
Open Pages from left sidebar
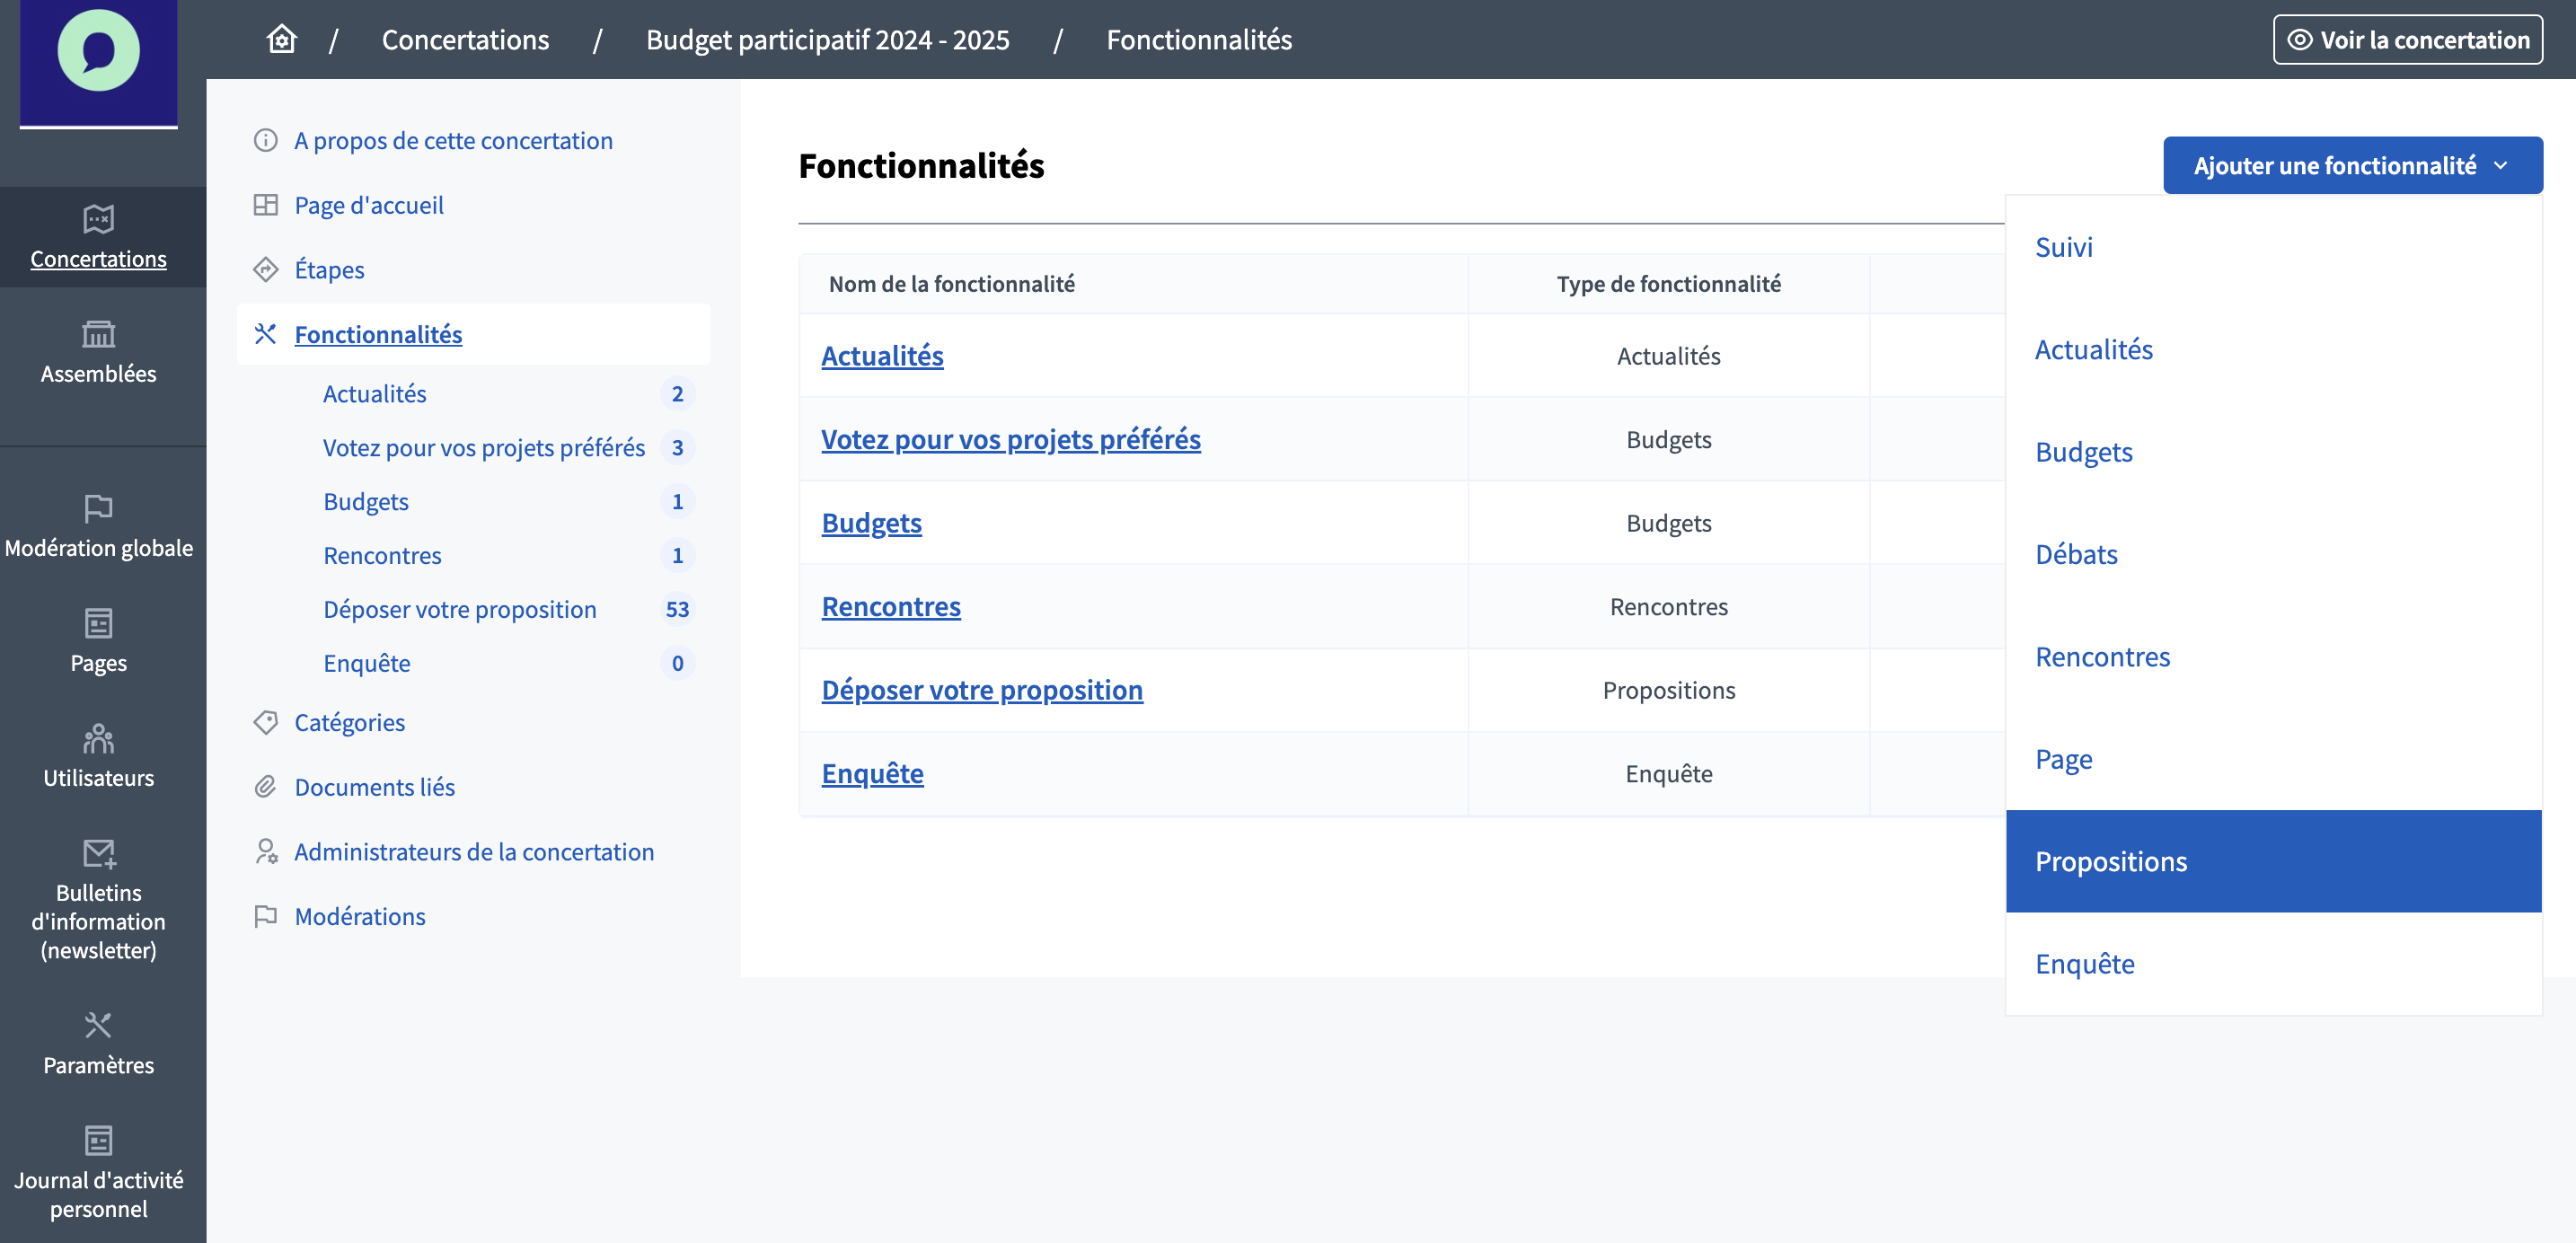point(98,641)
